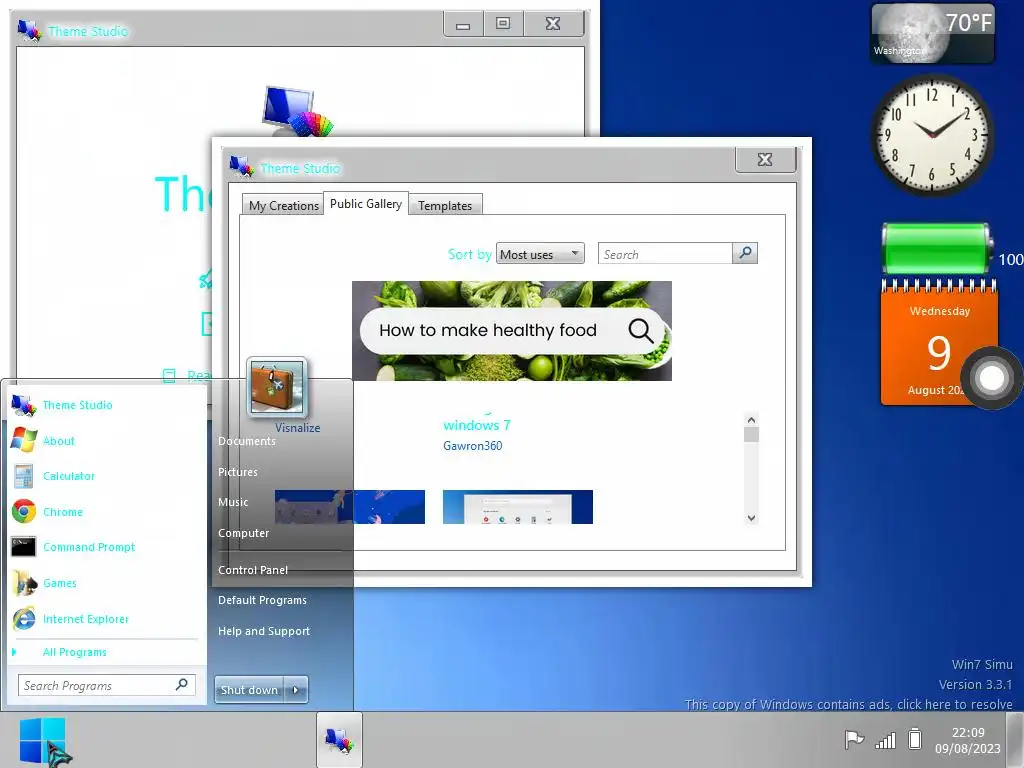Open Computer in the Start menu
1024x768 pixels.
click(x=244, y=533)
